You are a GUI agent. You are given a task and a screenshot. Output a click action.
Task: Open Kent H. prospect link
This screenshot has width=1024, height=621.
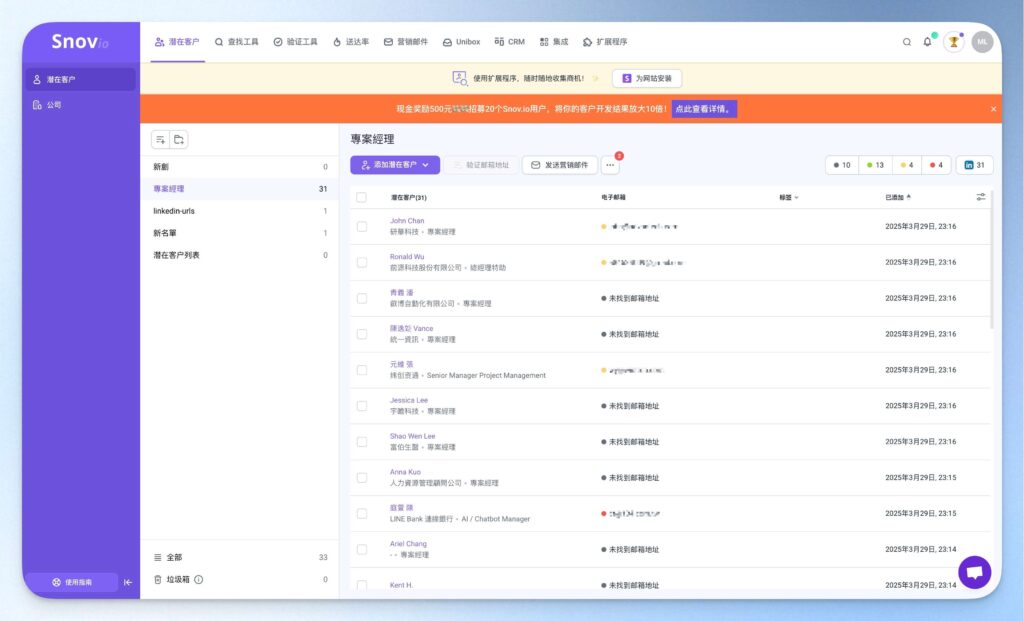[402, 585]
